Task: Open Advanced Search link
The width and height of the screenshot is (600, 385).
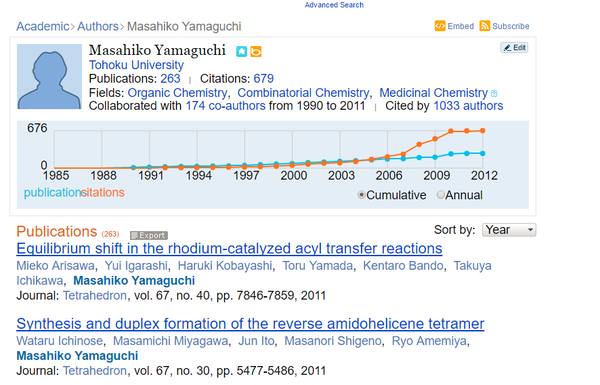Action: pyautogui.click(x=334, y=5)
